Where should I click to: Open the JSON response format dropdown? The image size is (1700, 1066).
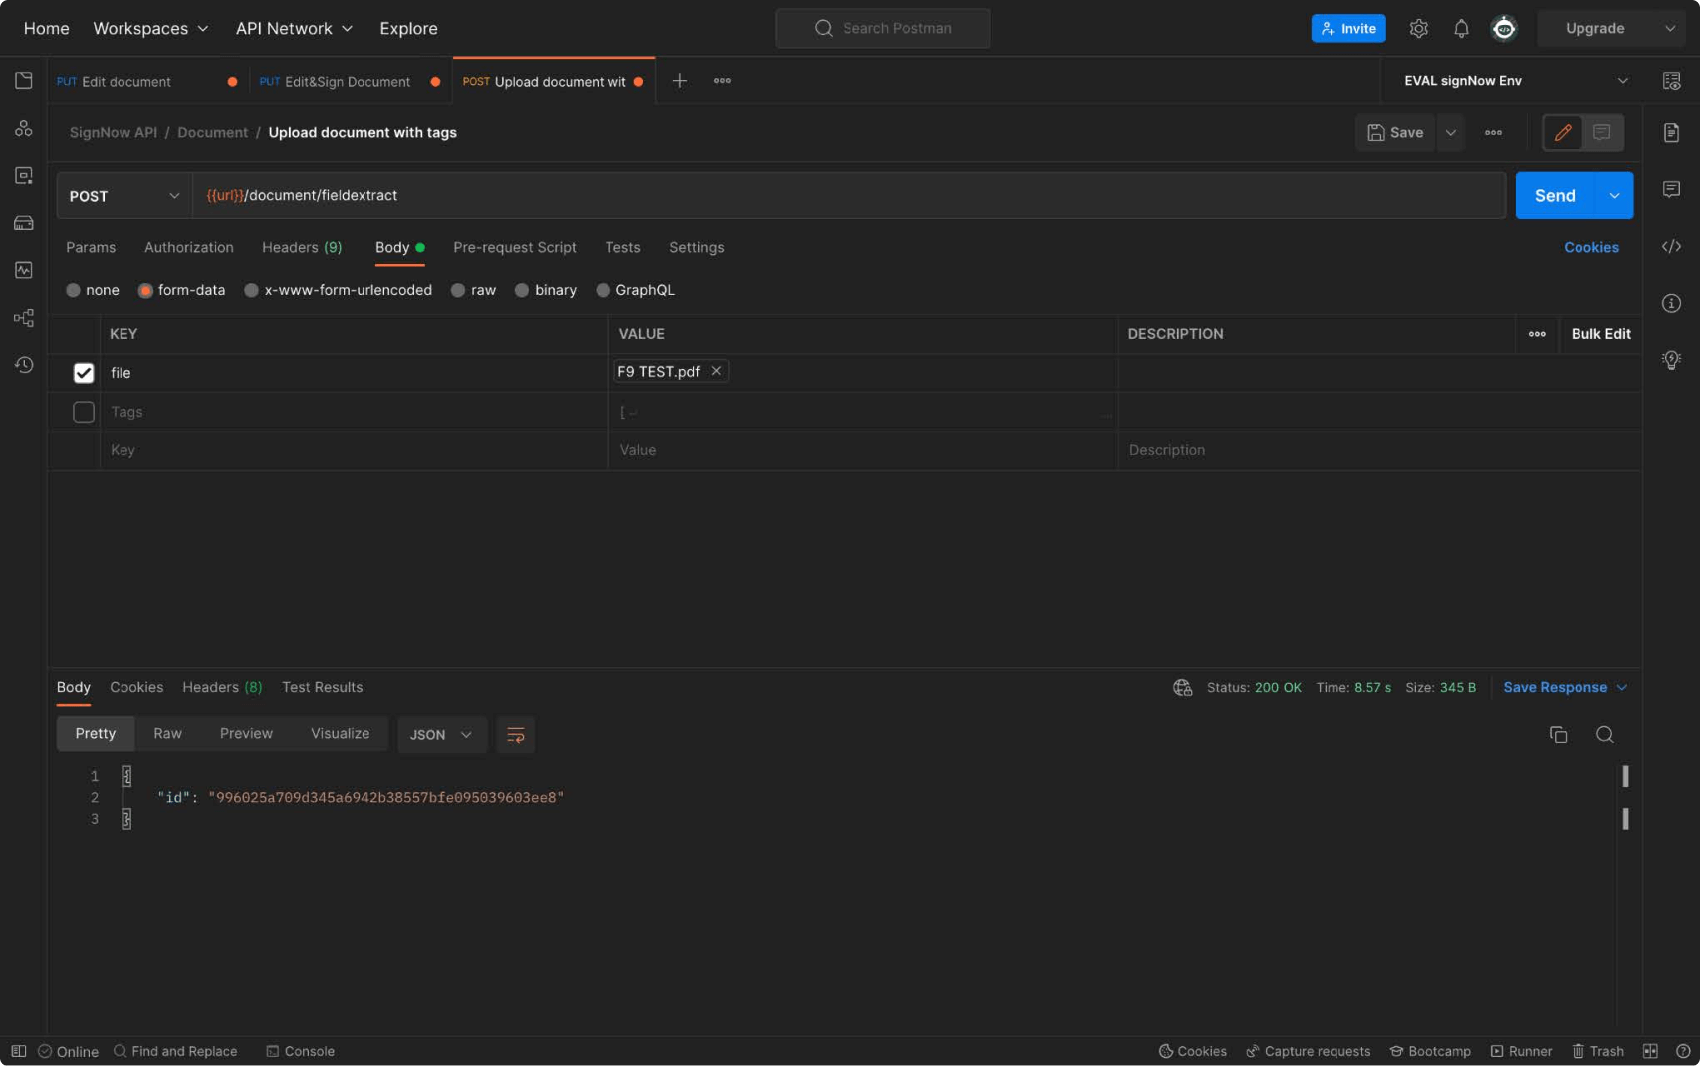(x=441, y=735)
